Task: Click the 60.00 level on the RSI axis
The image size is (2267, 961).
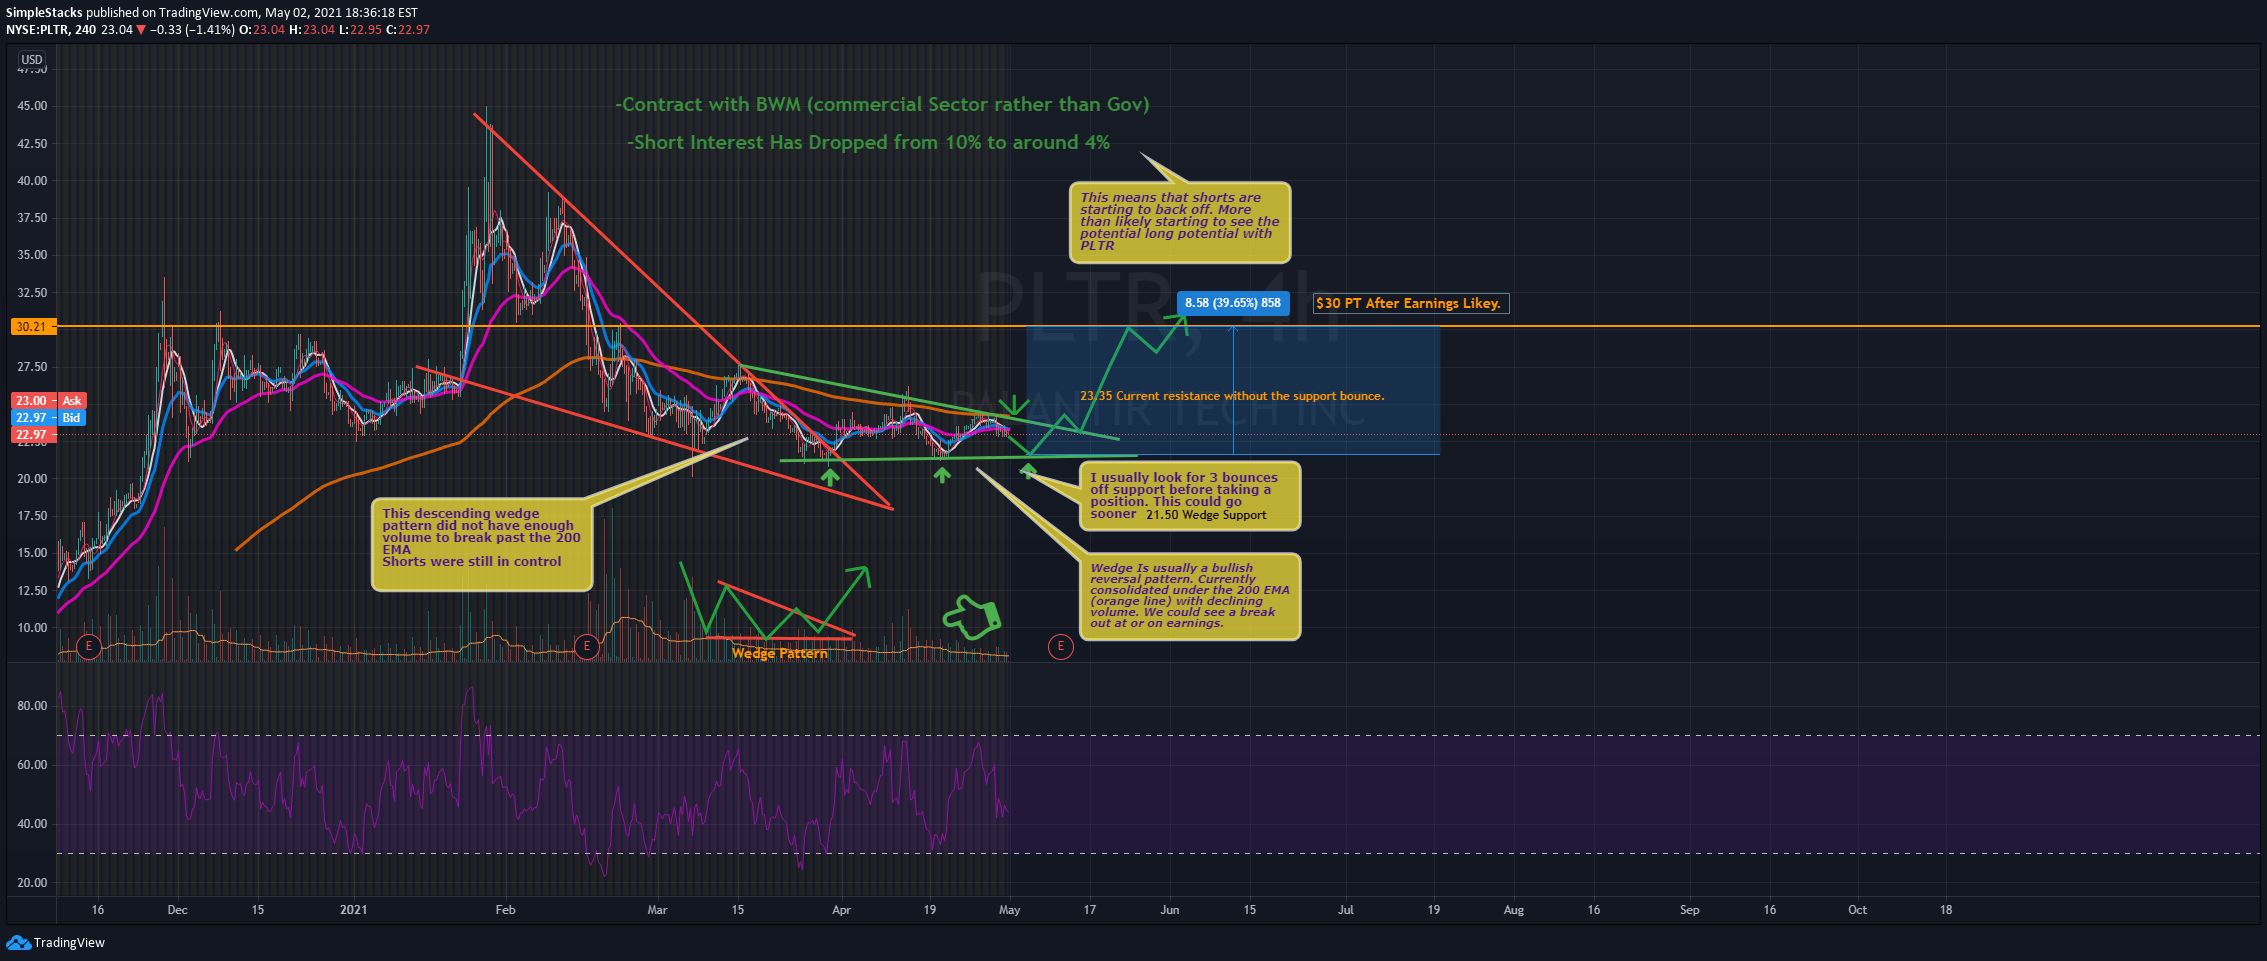Action: click(x=32, y=765)
